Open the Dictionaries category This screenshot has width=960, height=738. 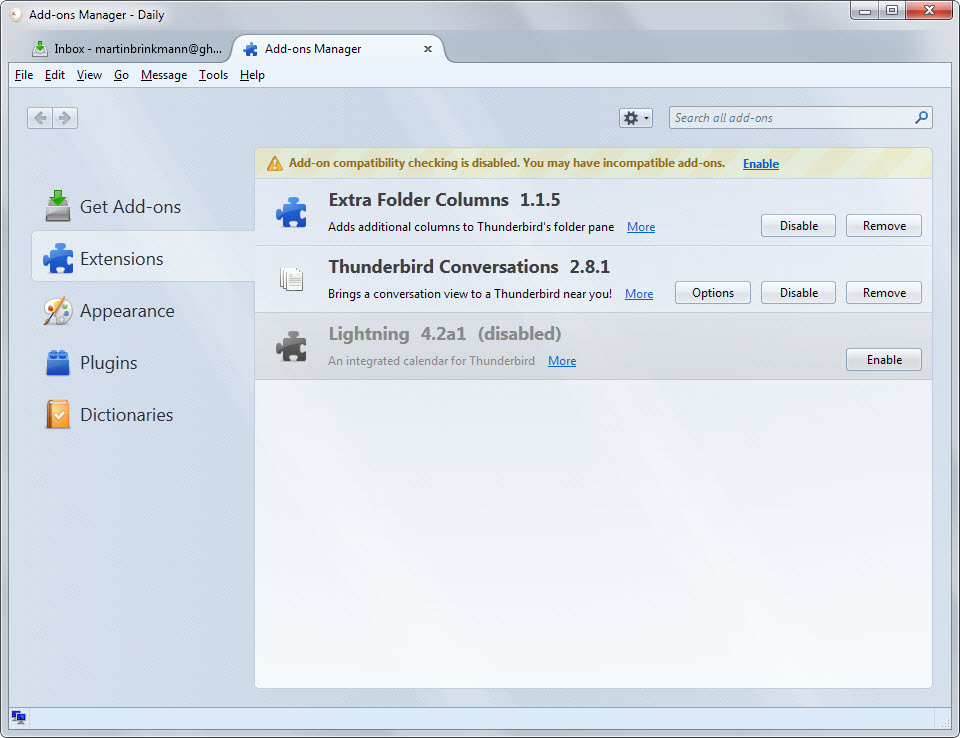[x=143, y=415]
